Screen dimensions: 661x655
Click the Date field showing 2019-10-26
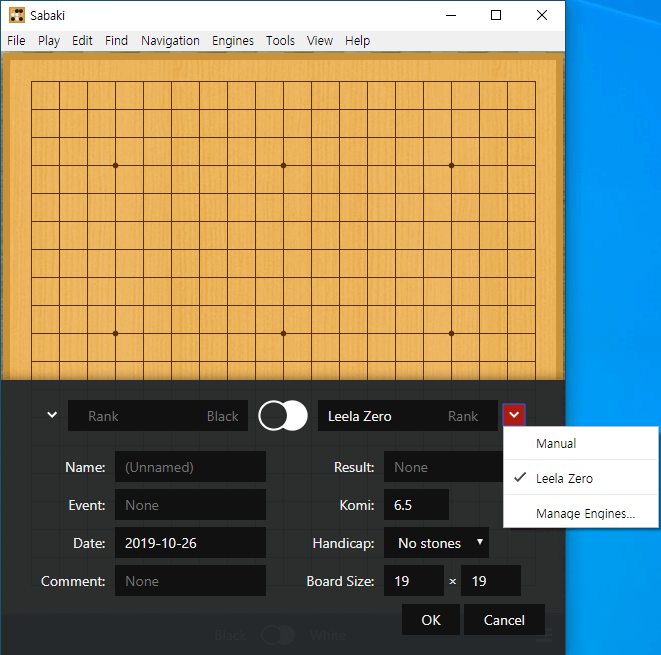pyautogui.click(x=190, y=543)
